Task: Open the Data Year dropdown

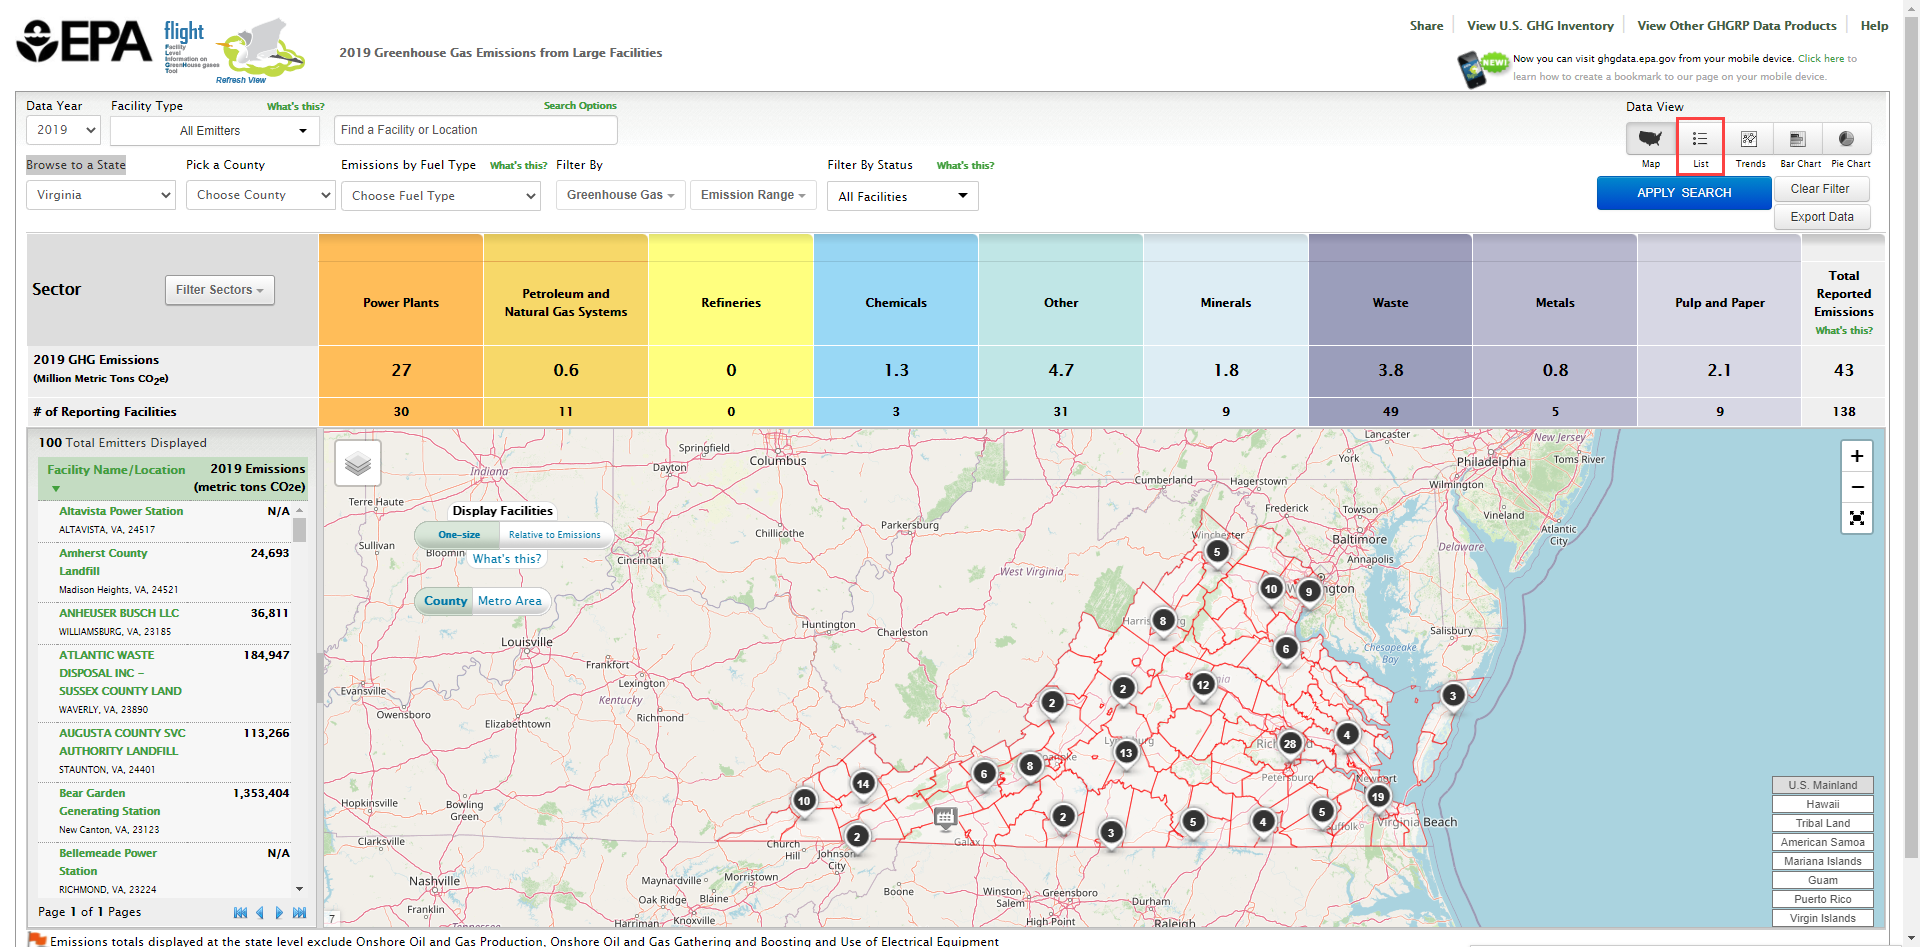Action: click(64, 130)
